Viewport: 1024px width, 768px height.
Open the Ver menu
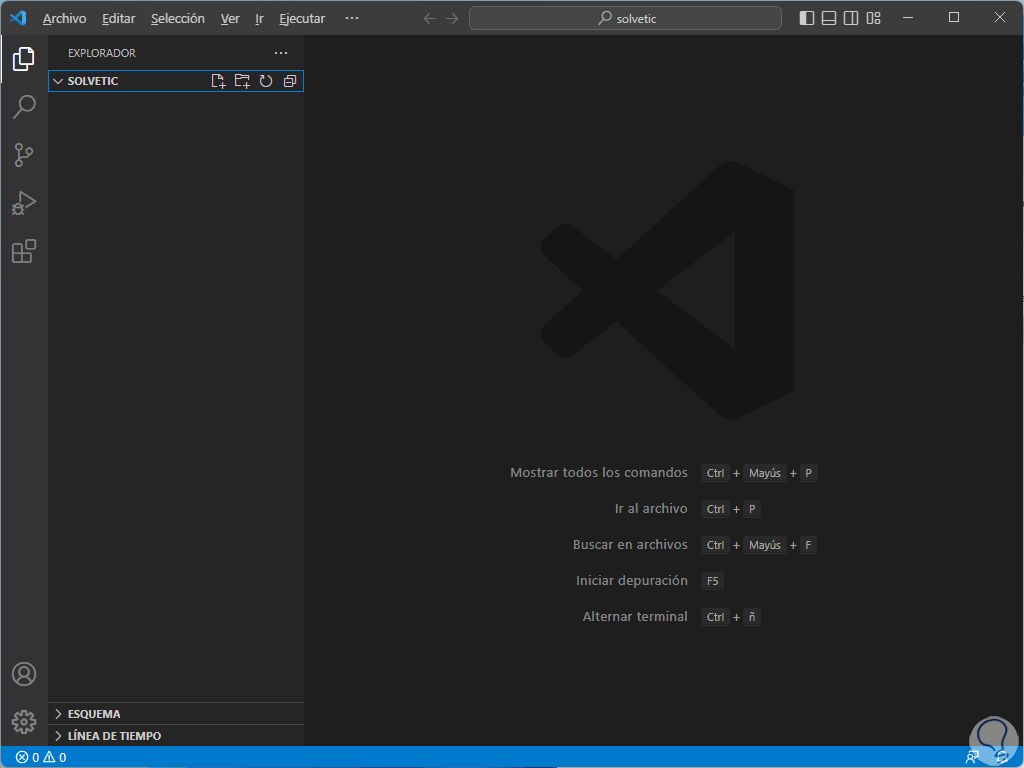point(230,18)
